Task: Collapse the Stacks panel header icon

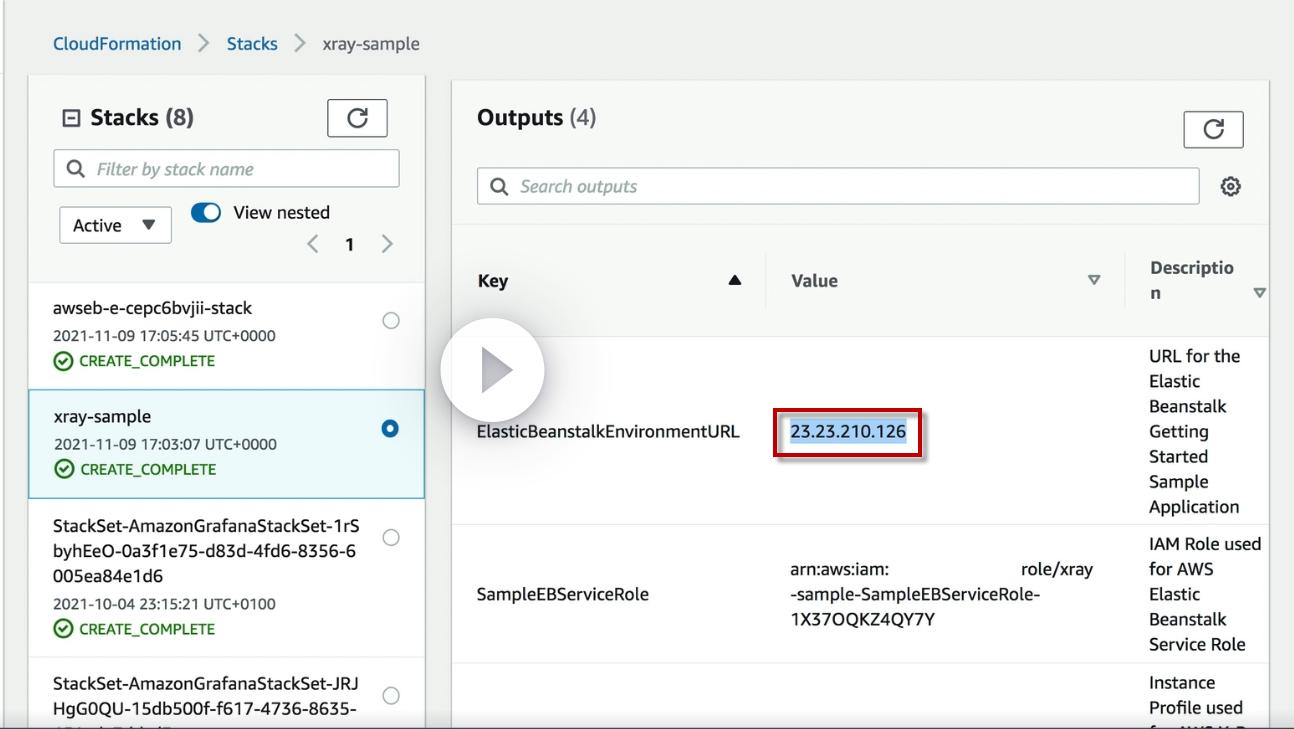Action: point(70,119)
